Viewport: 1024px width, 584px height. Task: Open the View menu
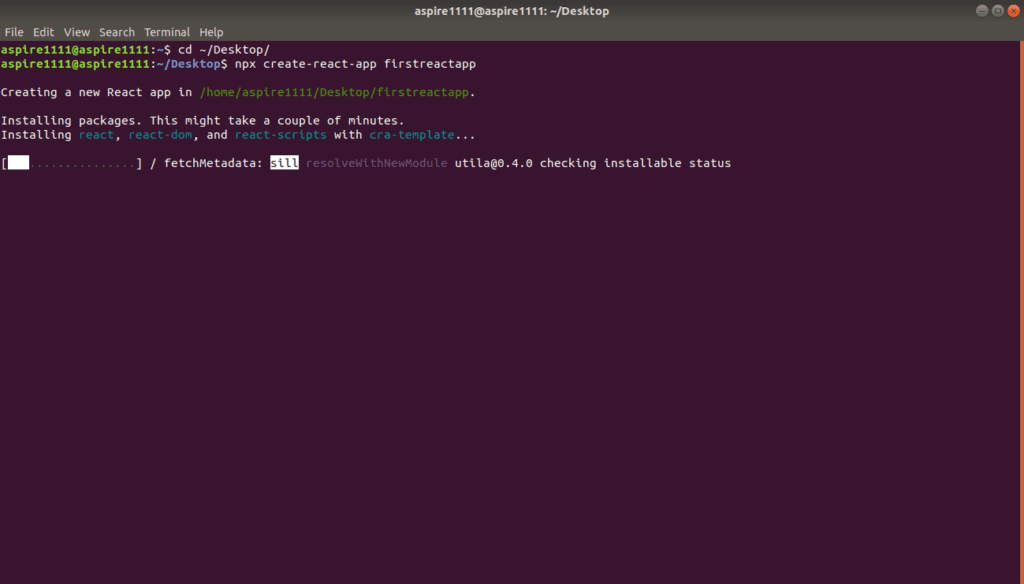click(x=76, y=32)
